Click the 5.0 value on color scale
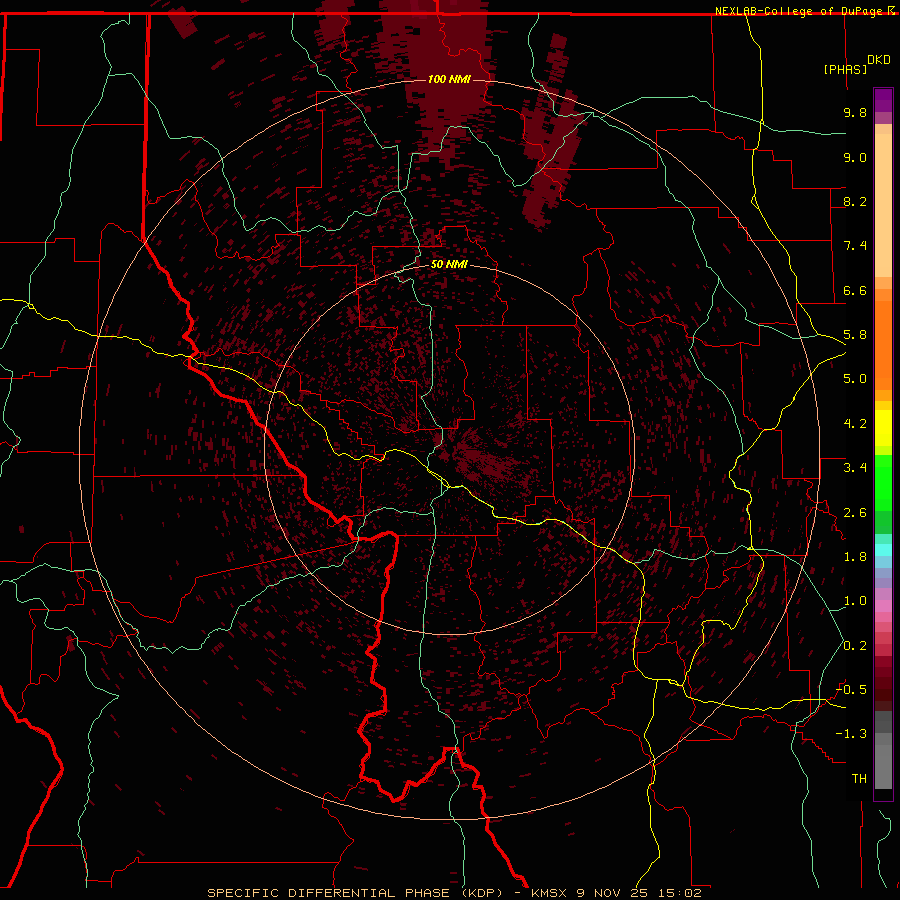 (855, 379)
